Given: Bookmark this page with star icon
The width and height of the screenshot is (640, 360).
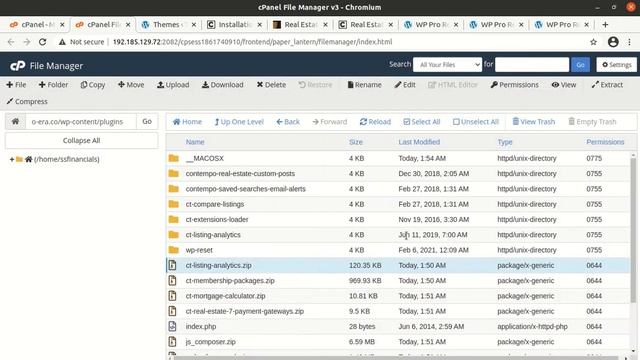Looking at the screenshot, I should click(x=593, y=42).
